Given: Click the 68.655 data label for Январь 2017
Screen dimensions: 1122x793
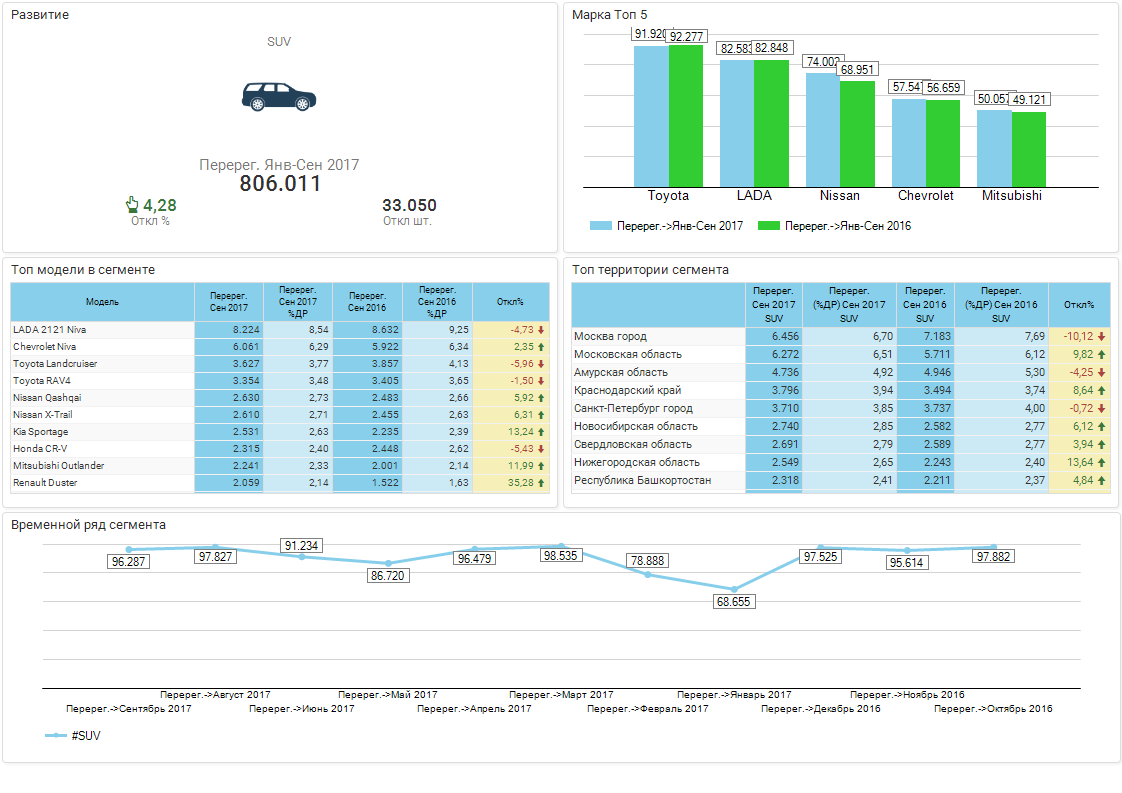Looking at the screenshot, I should tap(734, 602).
